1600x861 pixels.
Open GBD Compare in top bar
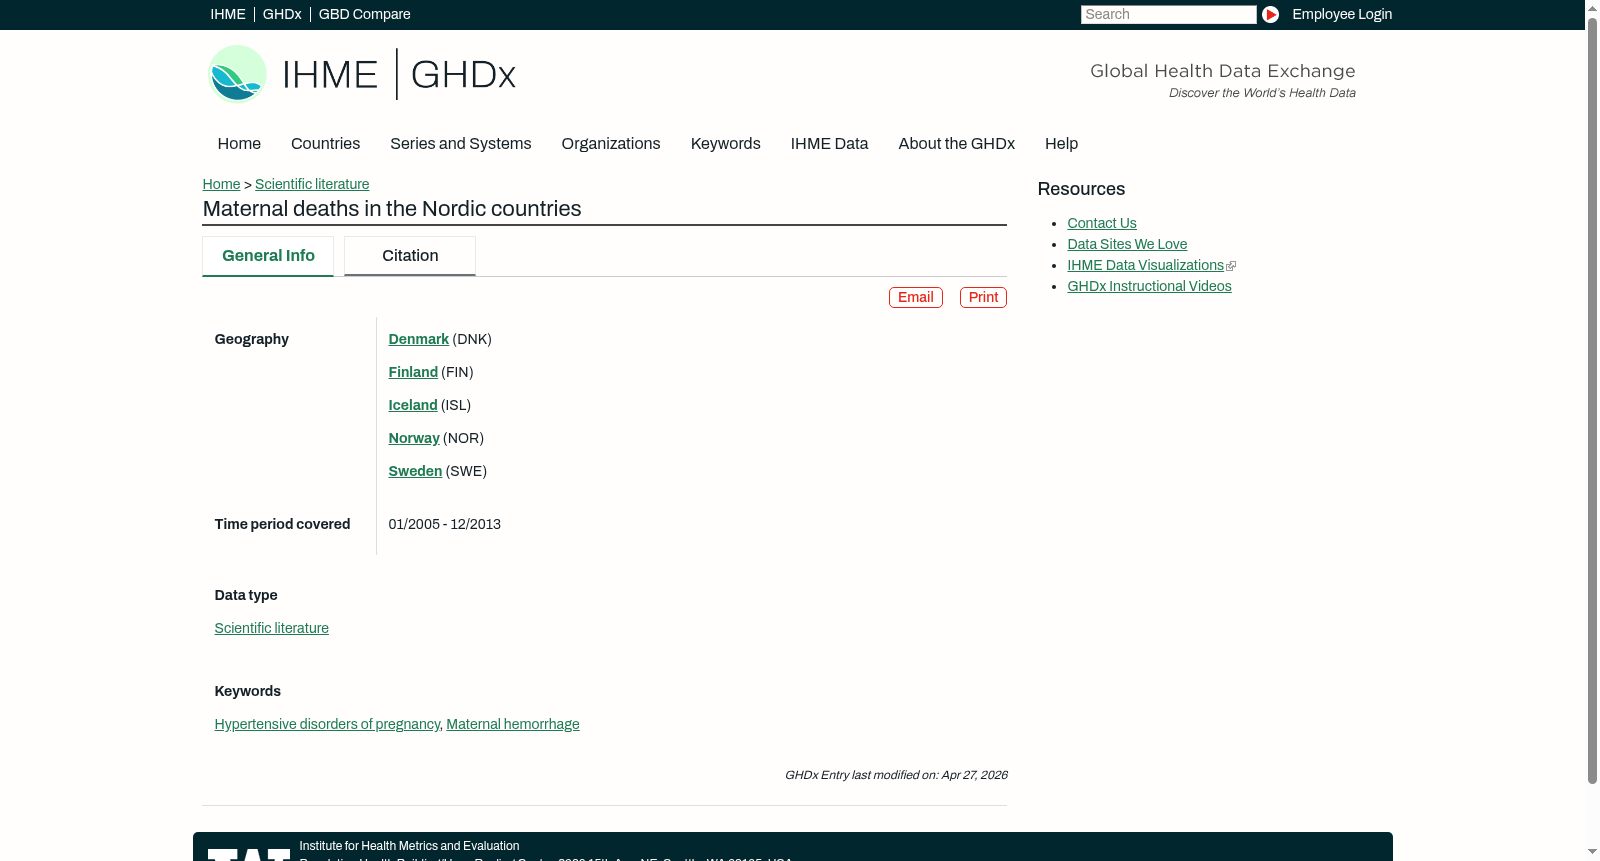point(364,14)
